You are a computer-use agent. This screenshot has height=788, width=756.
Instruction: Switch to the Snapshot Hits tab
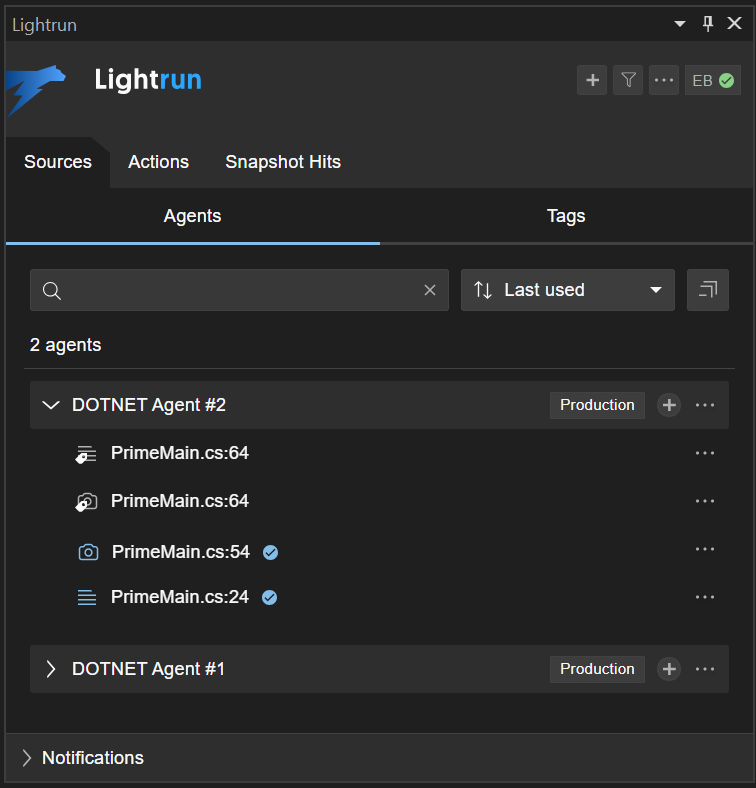283,162
